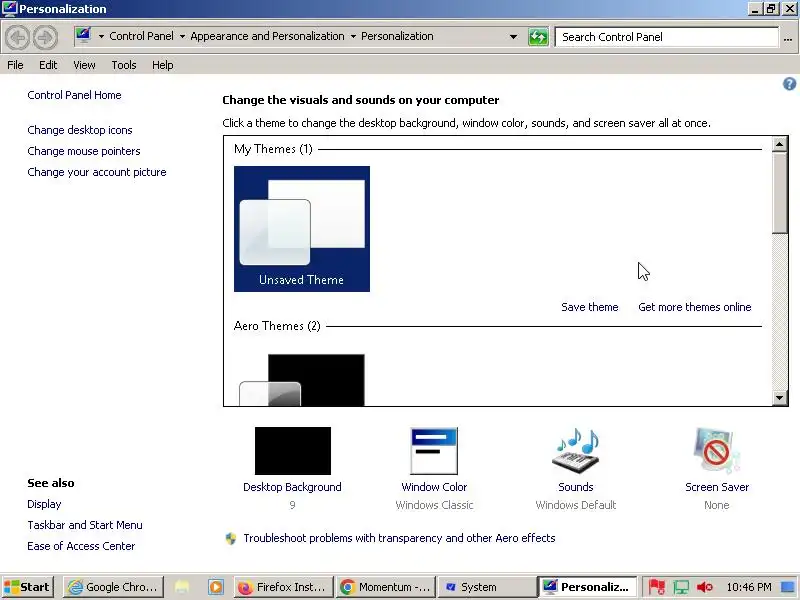This screenshot has height=600, width=800.
Task: Open the address bar history dropdown arrow
Action: click(x=514, y=37)
